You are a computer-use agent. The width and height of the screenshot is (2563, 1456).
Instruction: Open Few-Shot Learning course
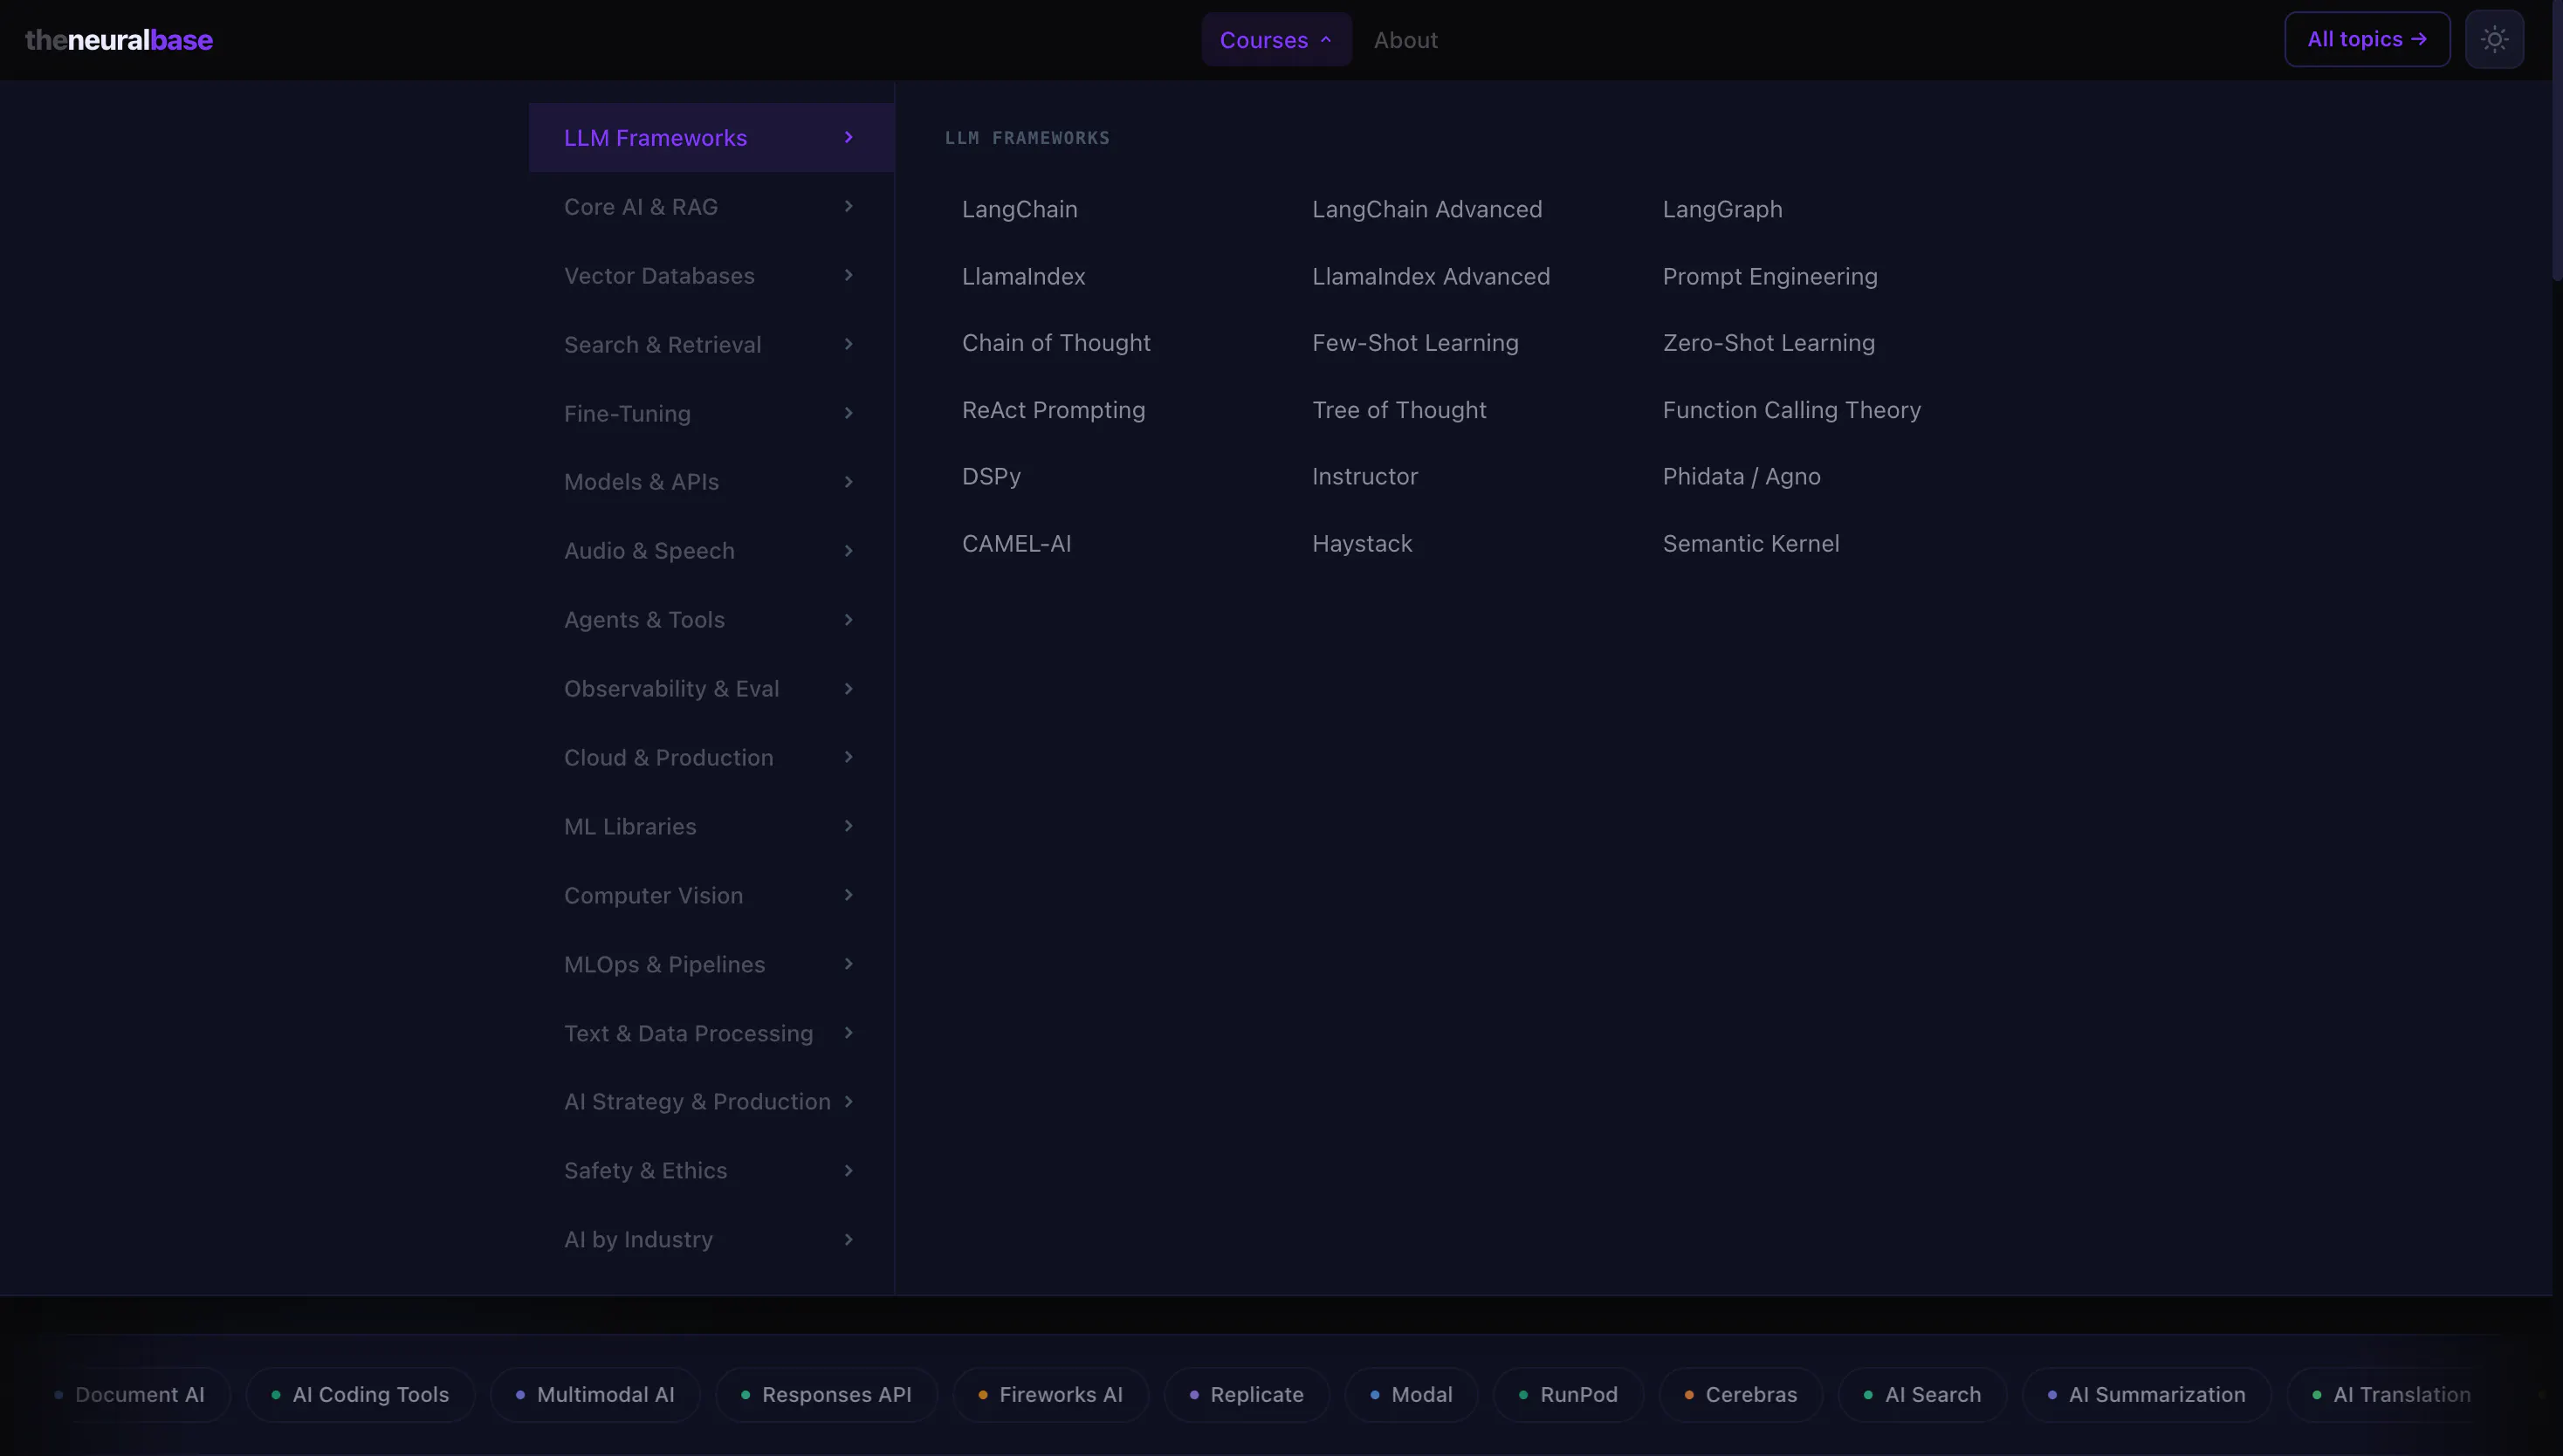(x=1415, y=343)
